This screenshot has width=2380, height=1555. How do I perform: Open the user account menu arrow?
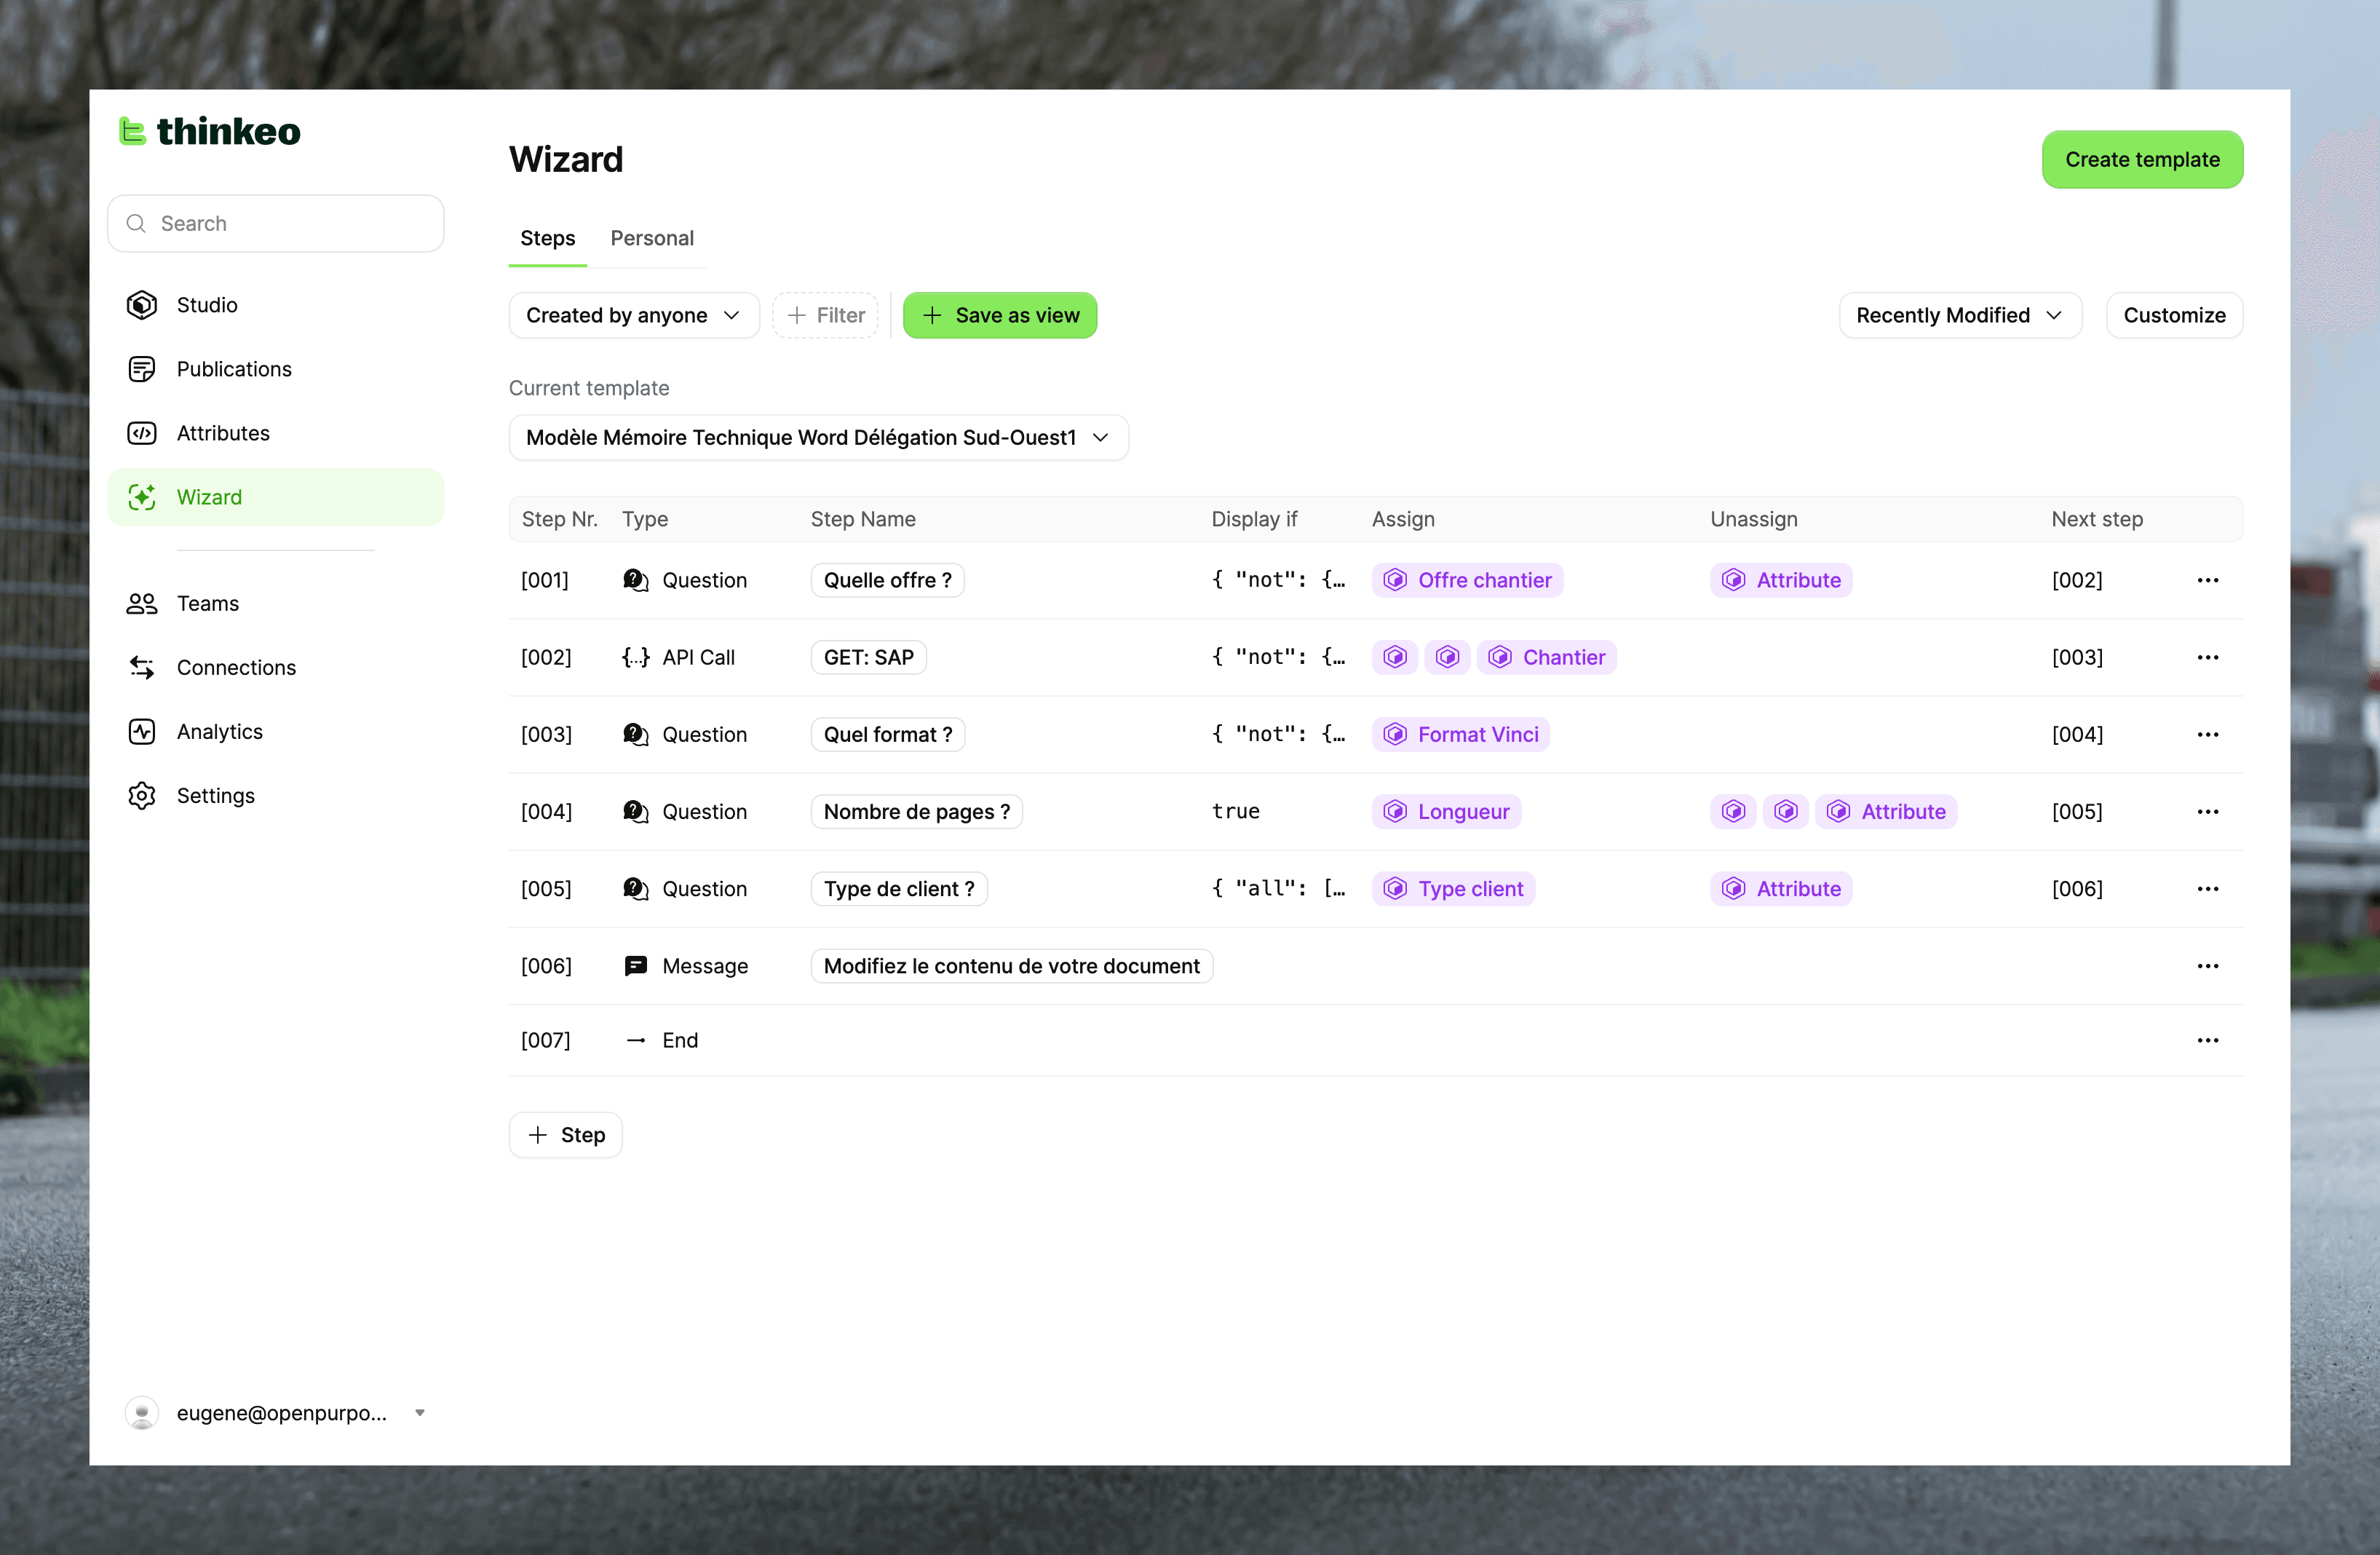pos(420,1412)
